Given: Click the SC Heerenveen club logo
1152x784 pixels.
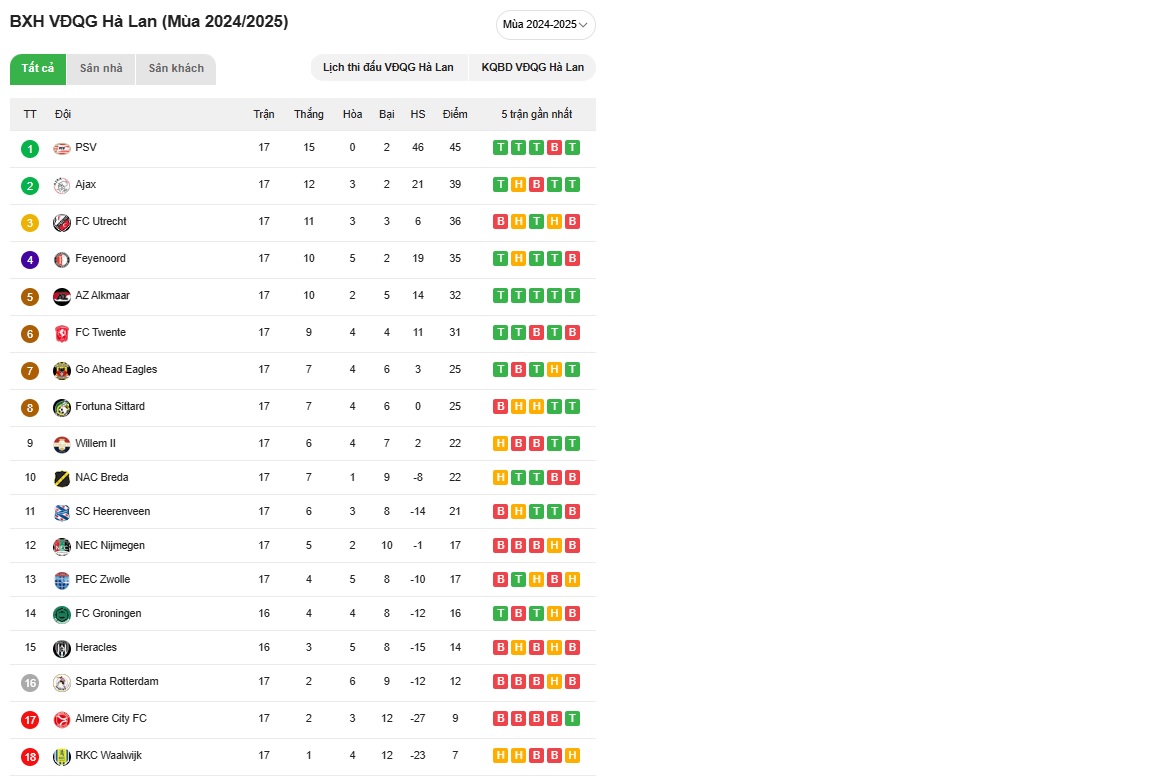Looking at the screenshot, I should (x=62, y=512).
